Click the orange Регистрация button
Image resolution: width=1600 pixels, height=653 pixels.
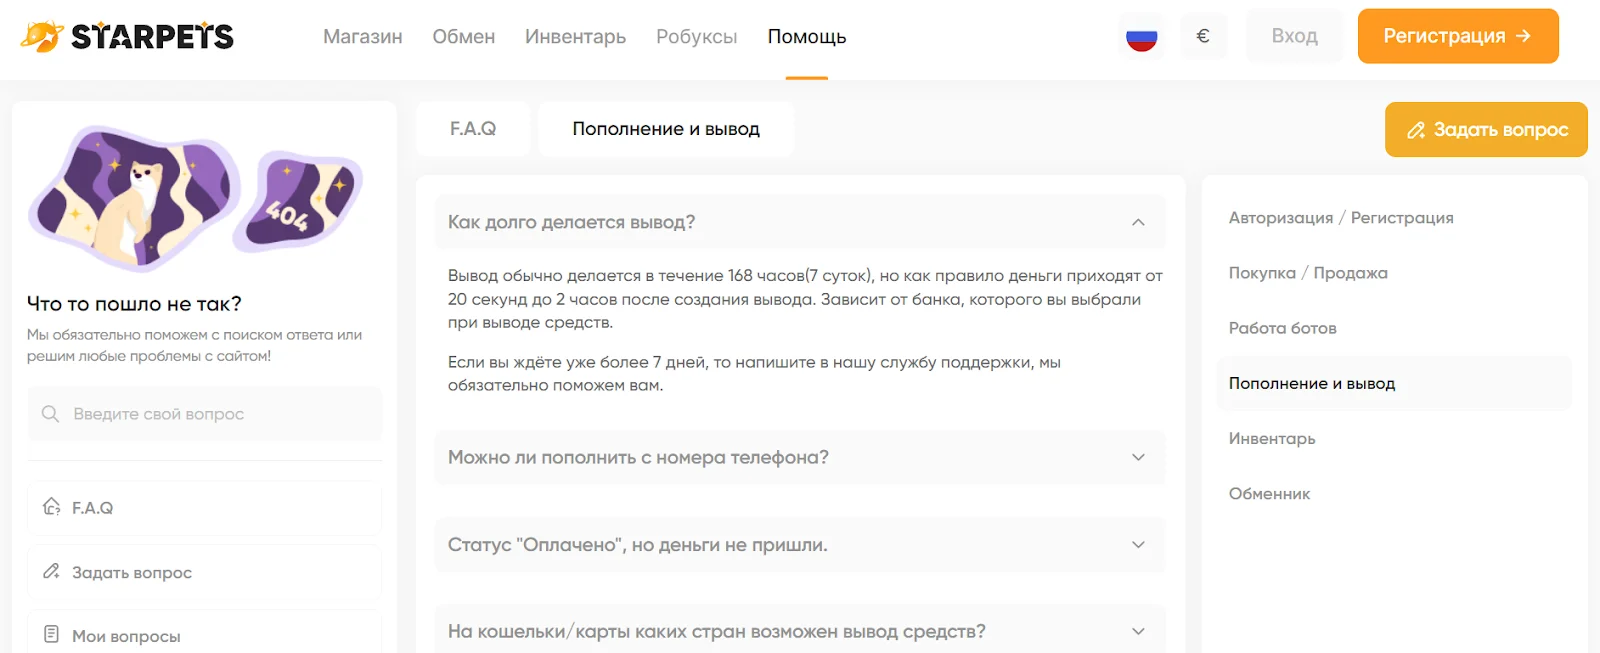(1458, 36)
